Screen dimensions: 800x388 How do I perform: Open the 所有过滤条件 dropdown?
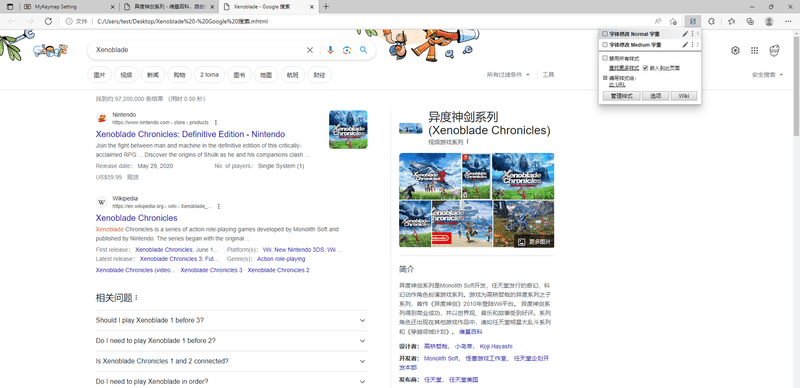click(508, 75)
